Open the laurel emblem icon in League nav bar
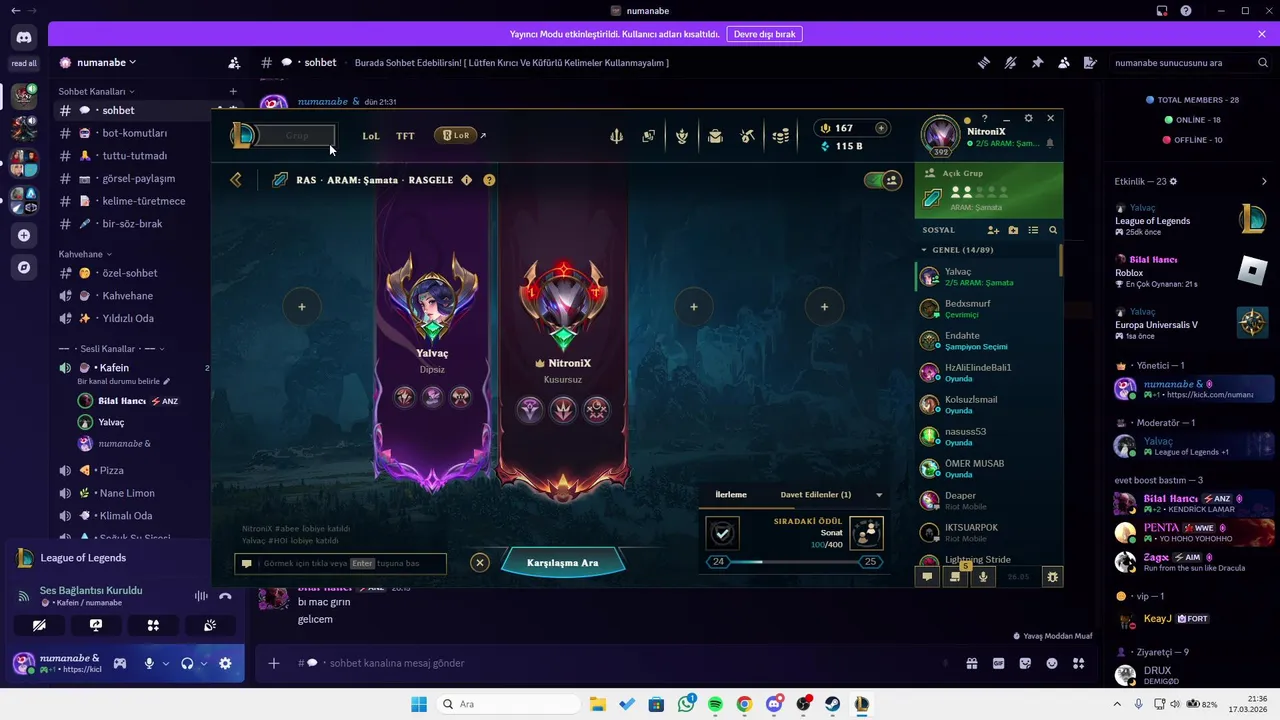1280x720 pixels. coord(682,136)
